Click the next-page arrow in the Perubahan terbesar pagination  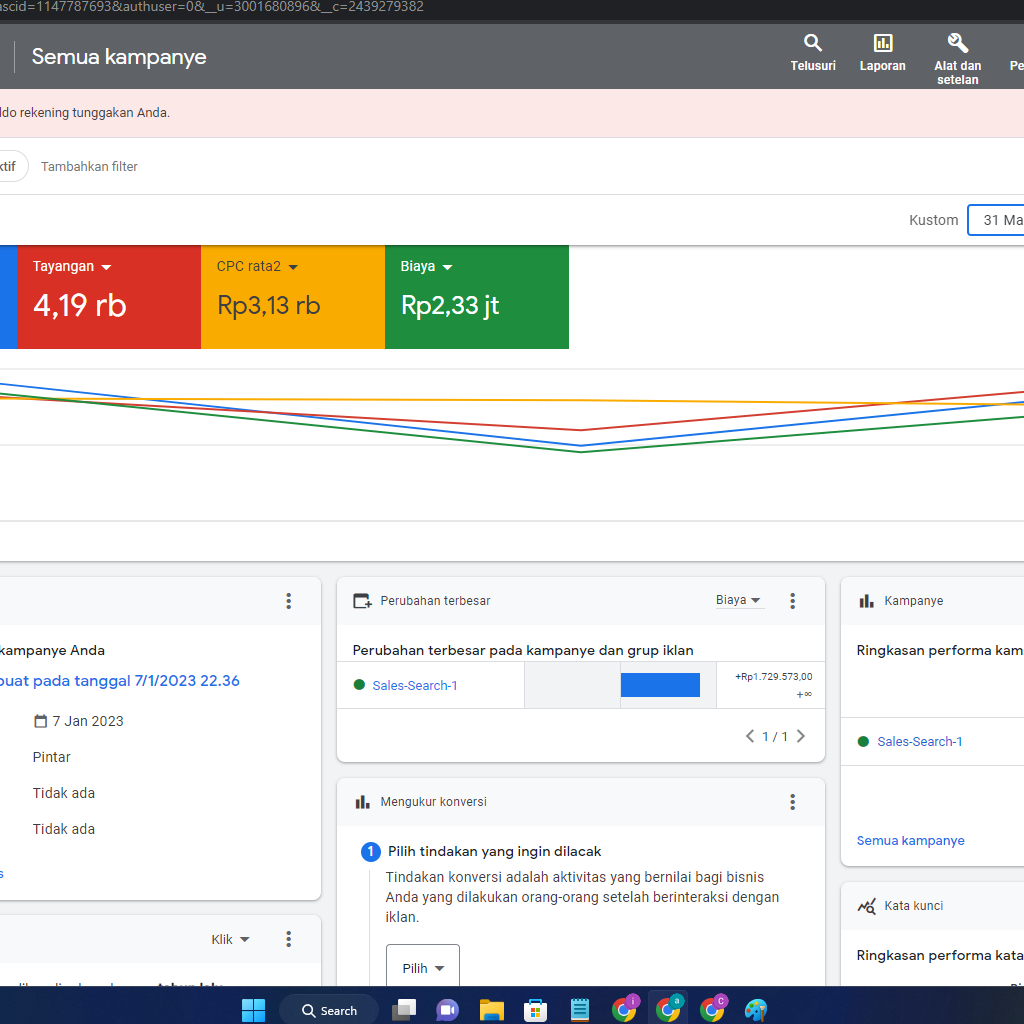tap(800, 736)
